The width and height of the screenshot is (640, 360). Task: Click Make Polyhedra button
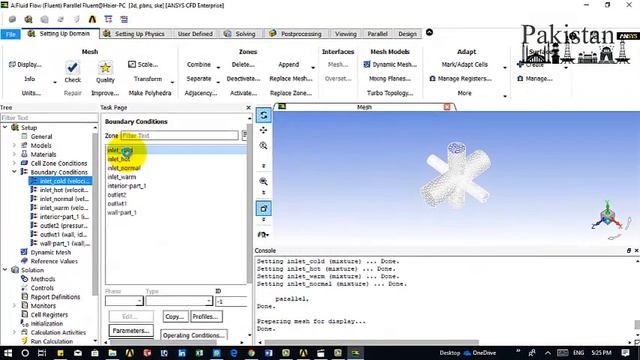point(150,93)
